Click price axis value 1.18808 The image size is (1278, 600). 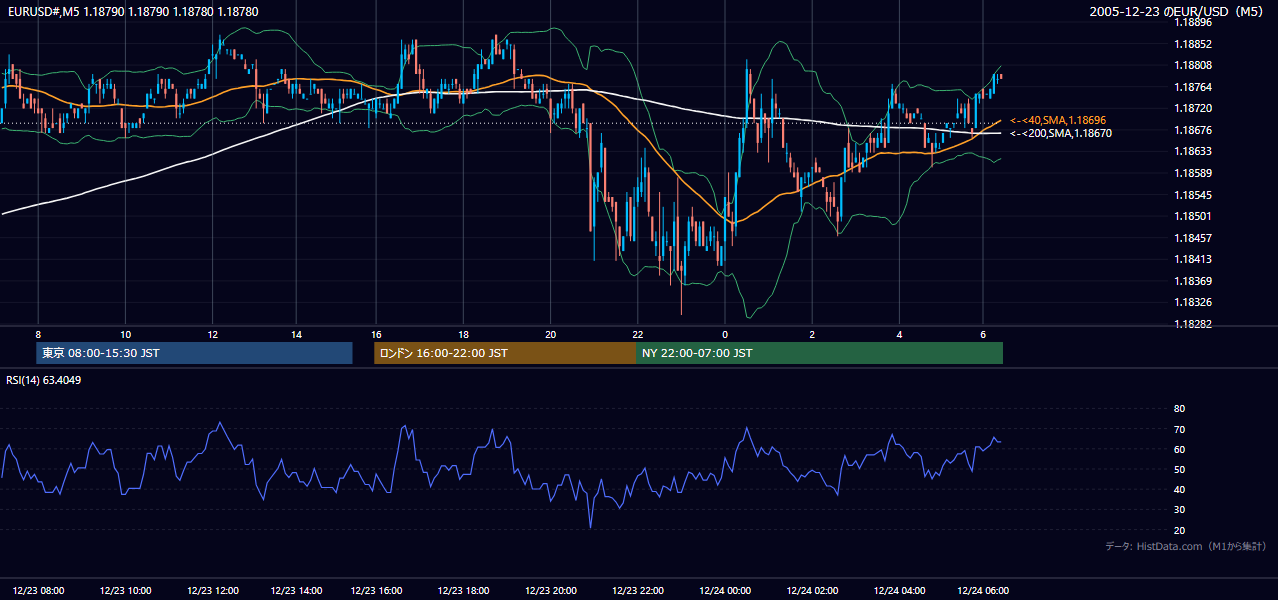pos(1193,66)
